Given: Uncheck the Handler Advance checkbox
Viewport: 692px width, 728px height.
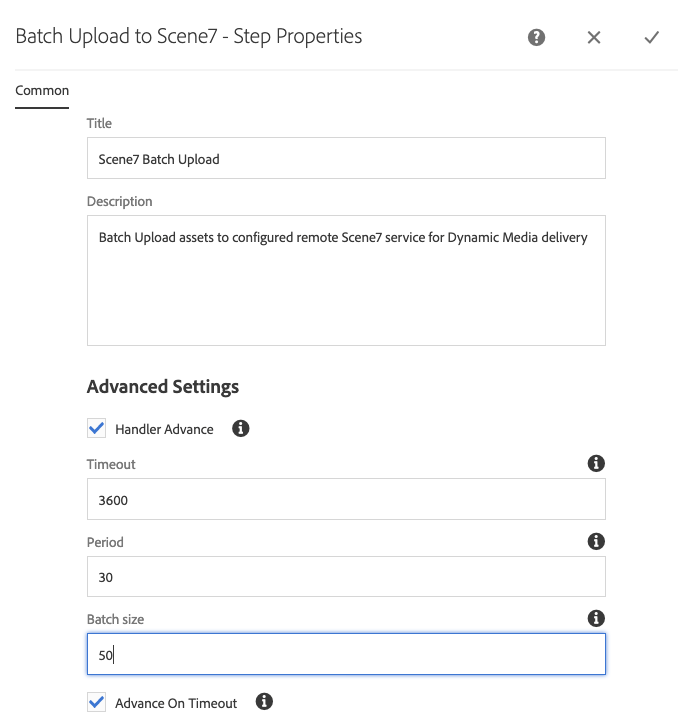Looking at the screenshot, I should click(97, 429).
